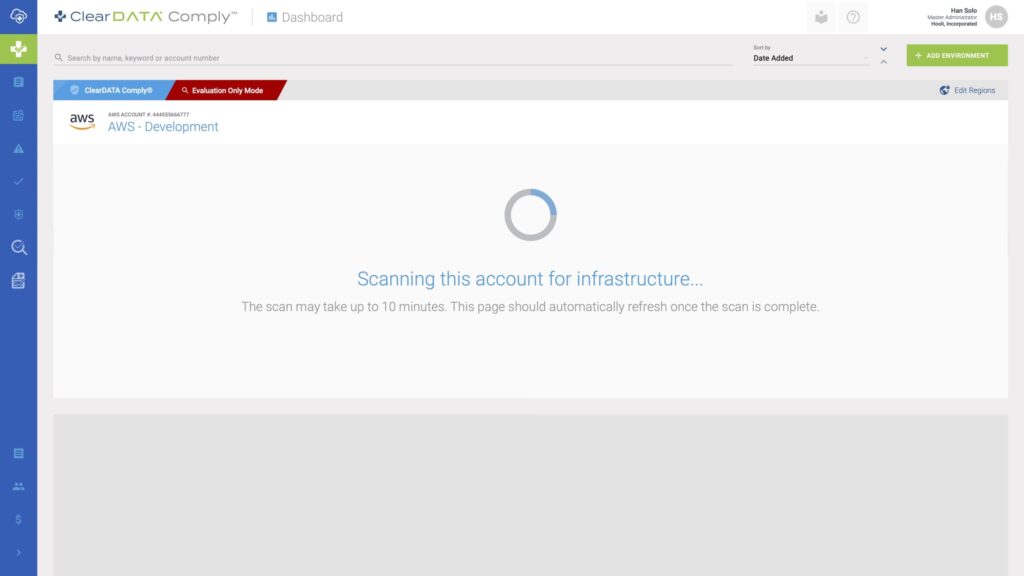Screen dimensions: 1024x576
Task: Click the reading guide icon in header
Action: click(821, 17)
